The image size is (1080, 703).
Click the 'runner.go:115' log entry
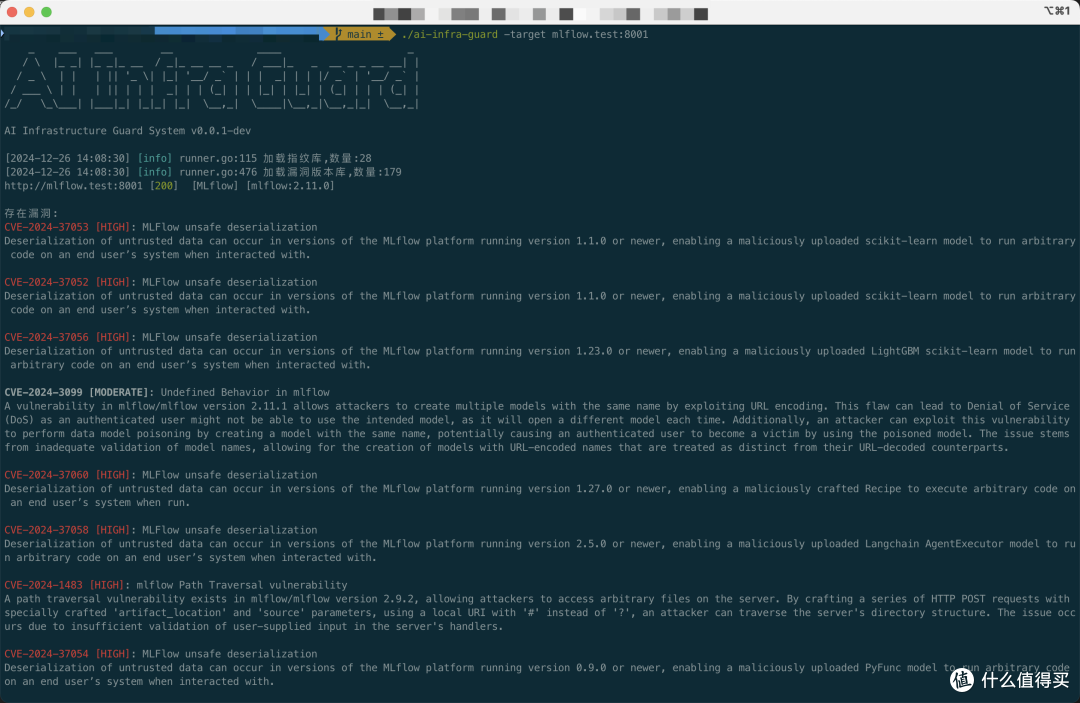click(x=218, y=158)
